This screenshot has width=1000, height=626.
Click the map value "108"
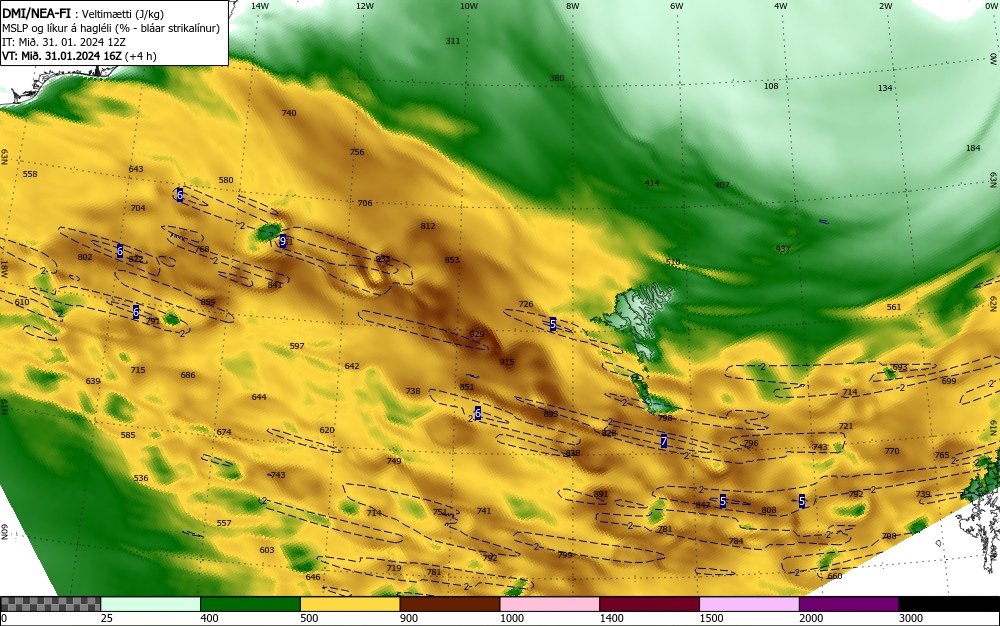[x=771, y=86]
